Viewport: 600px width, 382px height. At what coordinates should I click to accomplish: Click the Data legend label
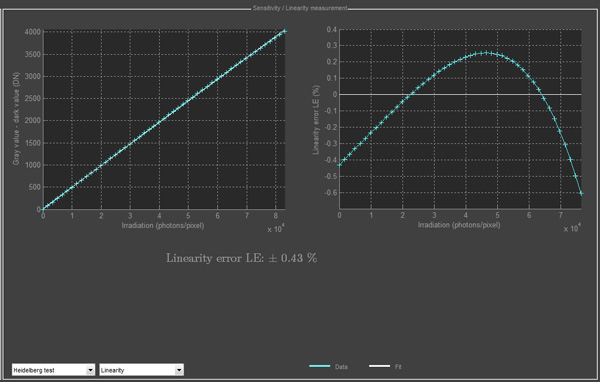tap(341, 367)
